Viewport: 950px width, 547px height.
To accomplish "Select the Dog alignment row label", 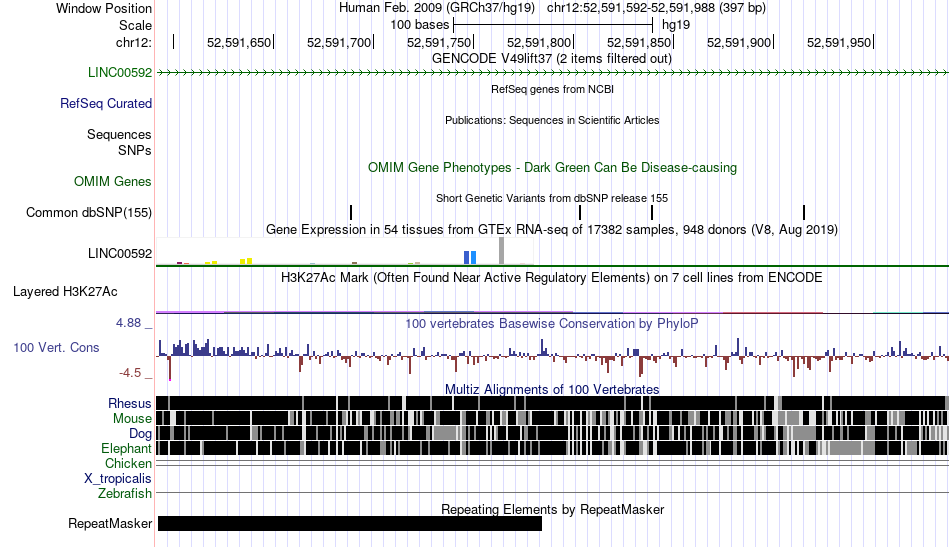I will 140,433.
